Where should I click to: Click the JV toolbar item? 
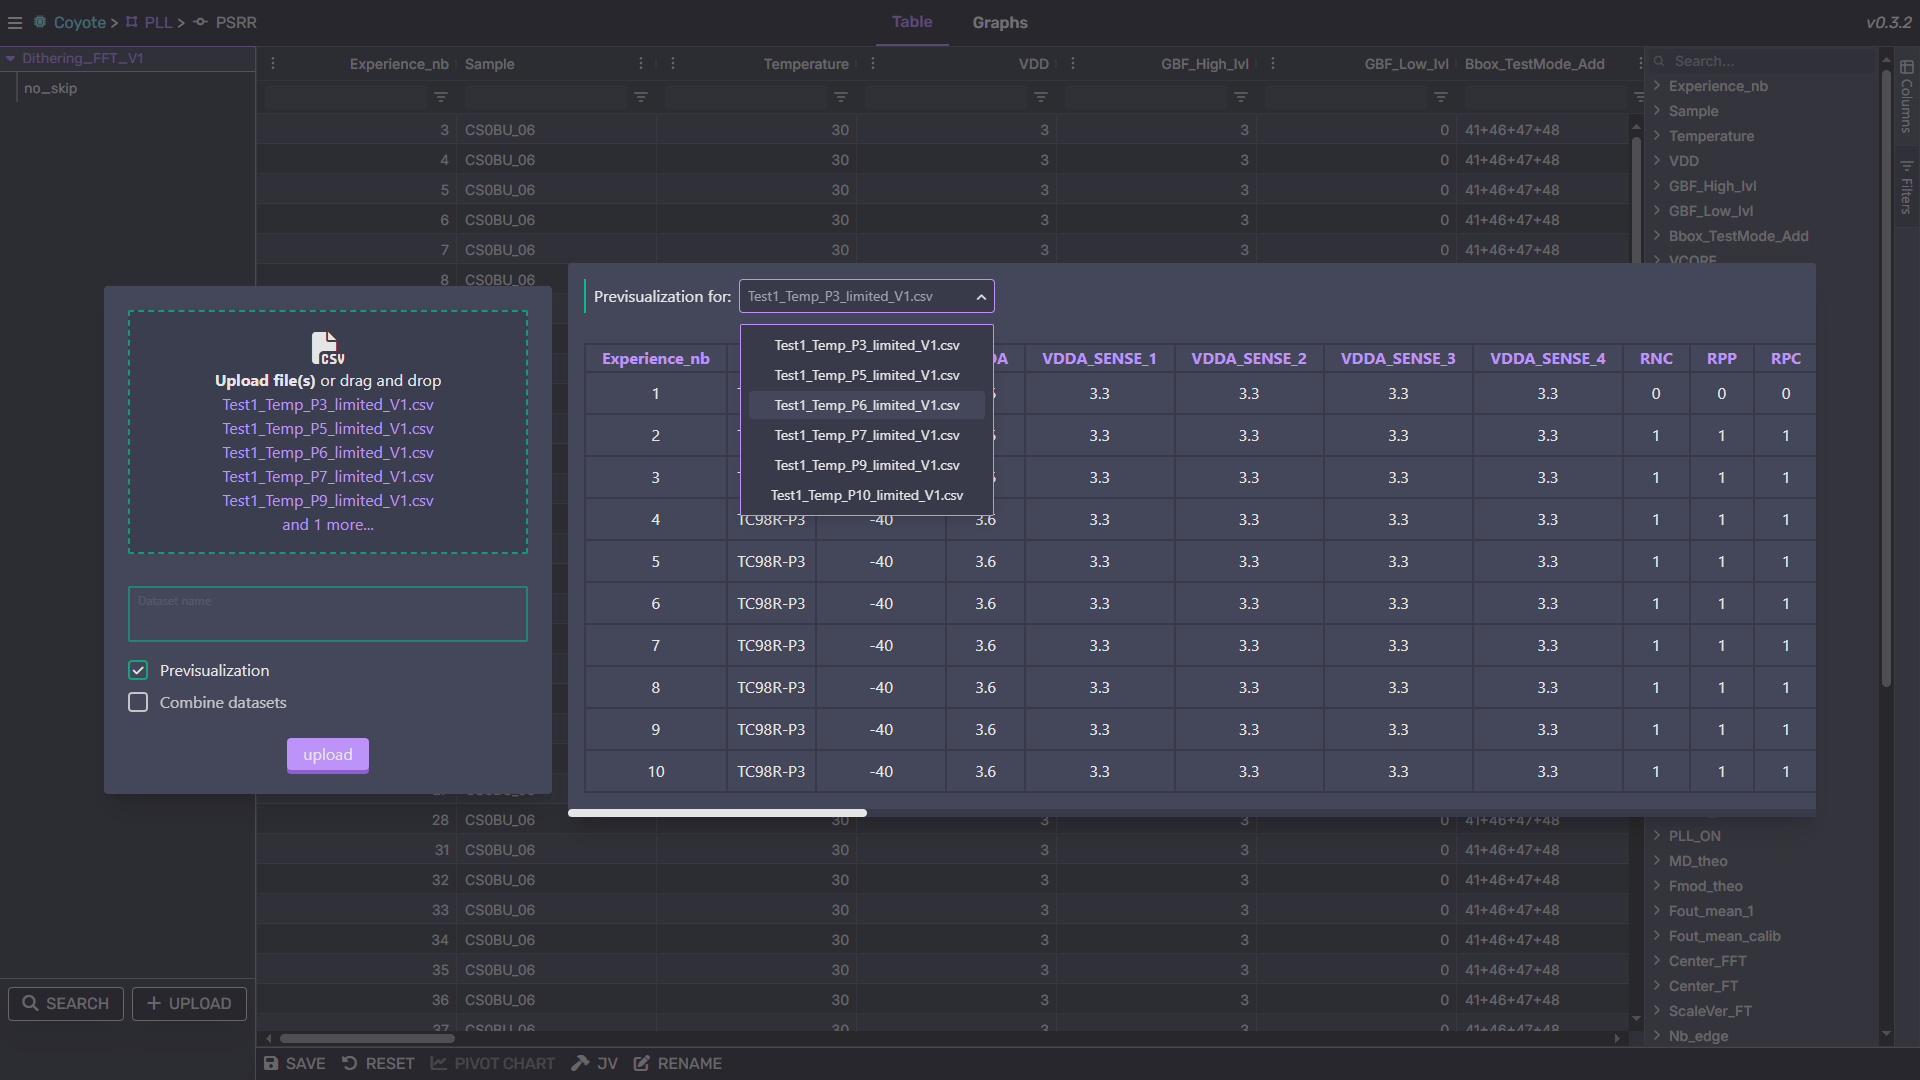tap(594, 1063)
